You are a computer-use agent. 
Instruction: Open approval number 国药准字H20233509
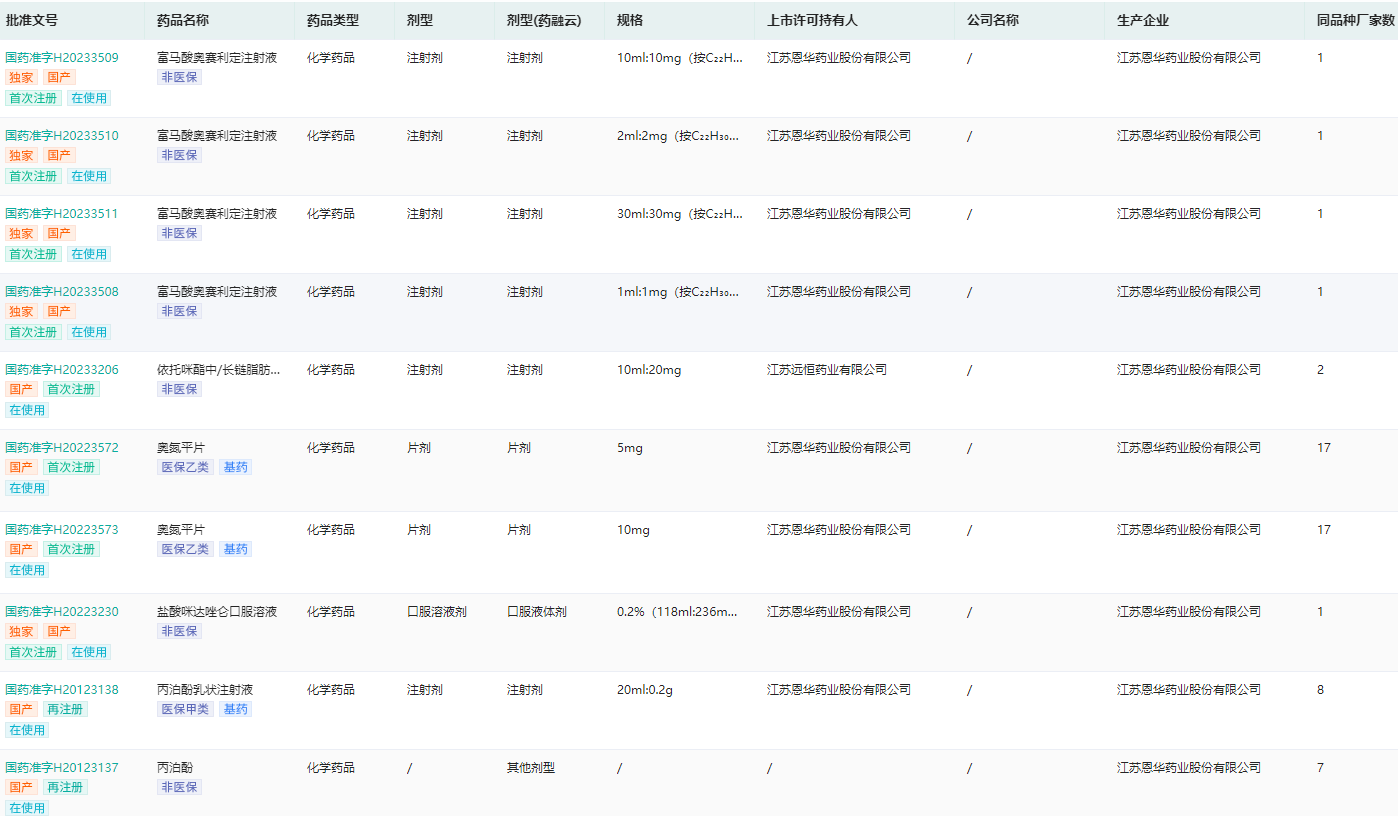click(x=62, y=58)
